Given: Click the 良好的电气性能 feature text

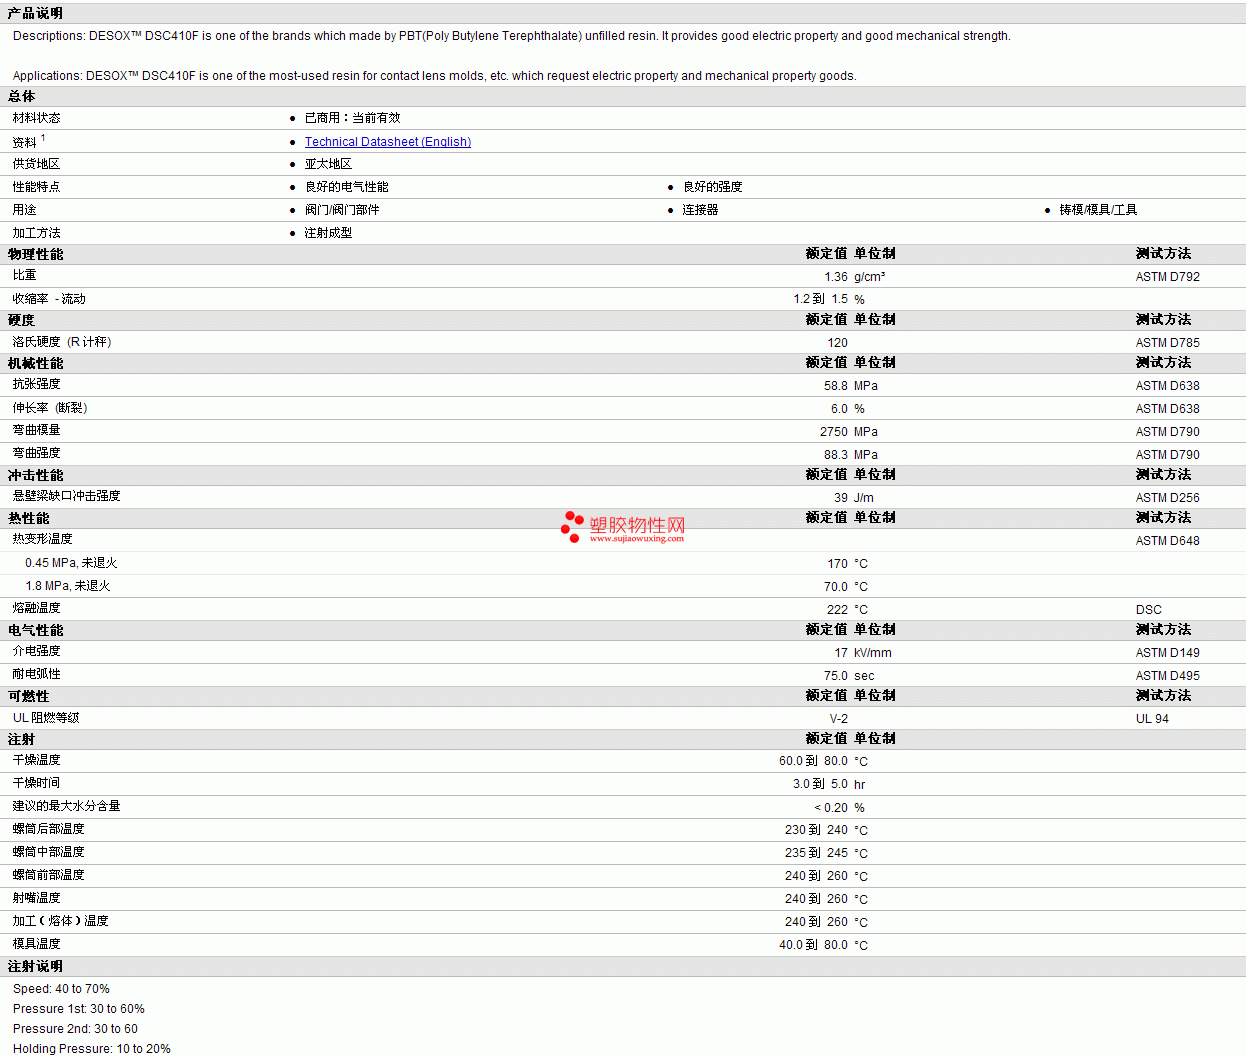Looking at the screenshot, I should (x=346, y=187).
